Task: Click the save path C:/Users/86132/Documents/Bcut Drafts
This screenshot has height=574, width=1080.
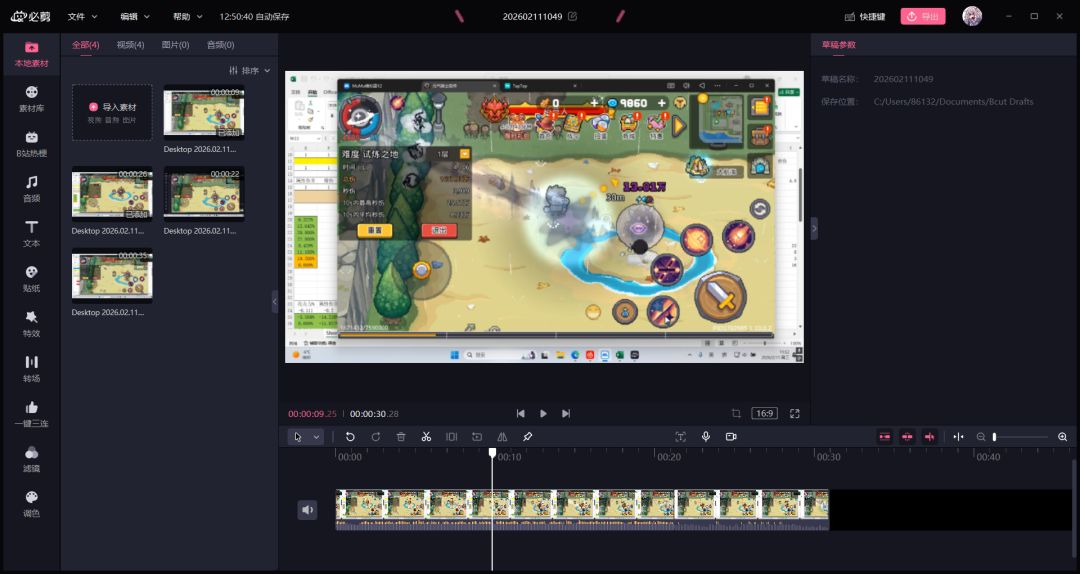Action: click(x=953, y=101)
